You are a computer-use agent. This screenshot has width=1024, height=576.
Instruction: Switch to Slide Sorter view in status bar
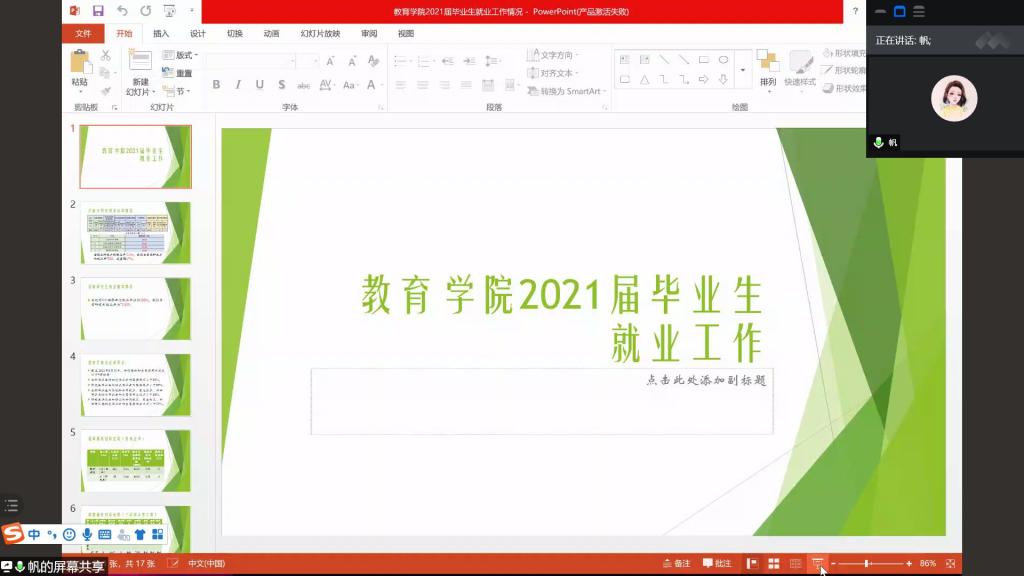pos(773,564)
